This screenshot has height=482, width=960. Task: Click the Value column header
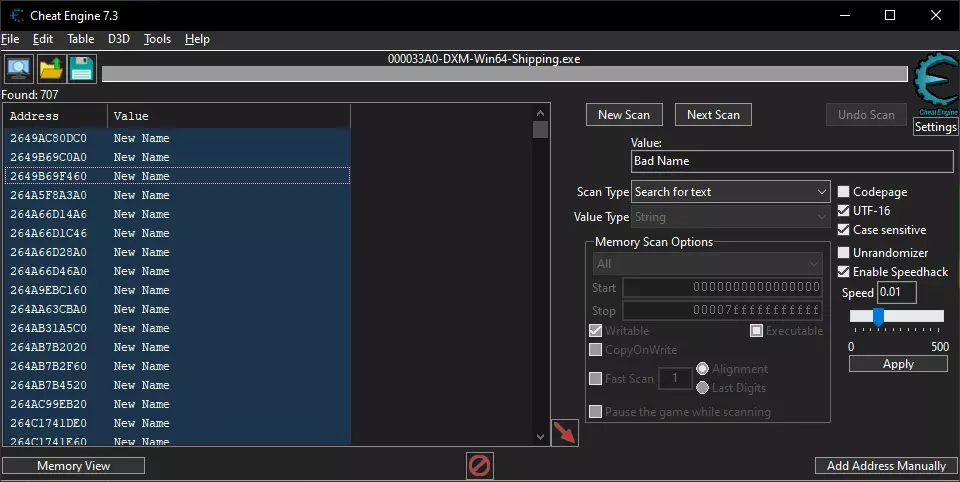click(x=229, y=116)
